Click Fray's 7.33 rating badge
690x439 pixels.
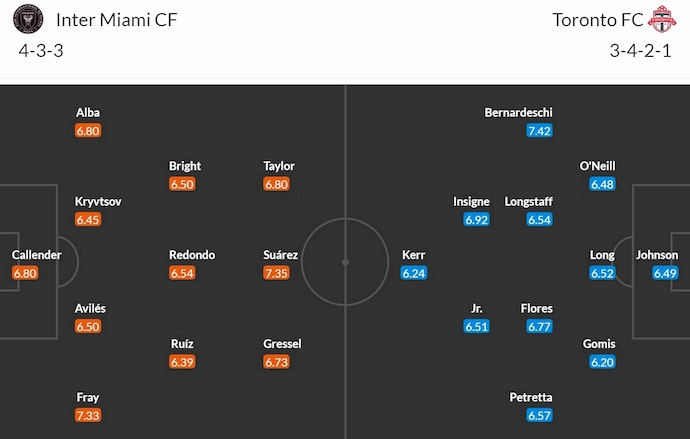tap(88, 415)
